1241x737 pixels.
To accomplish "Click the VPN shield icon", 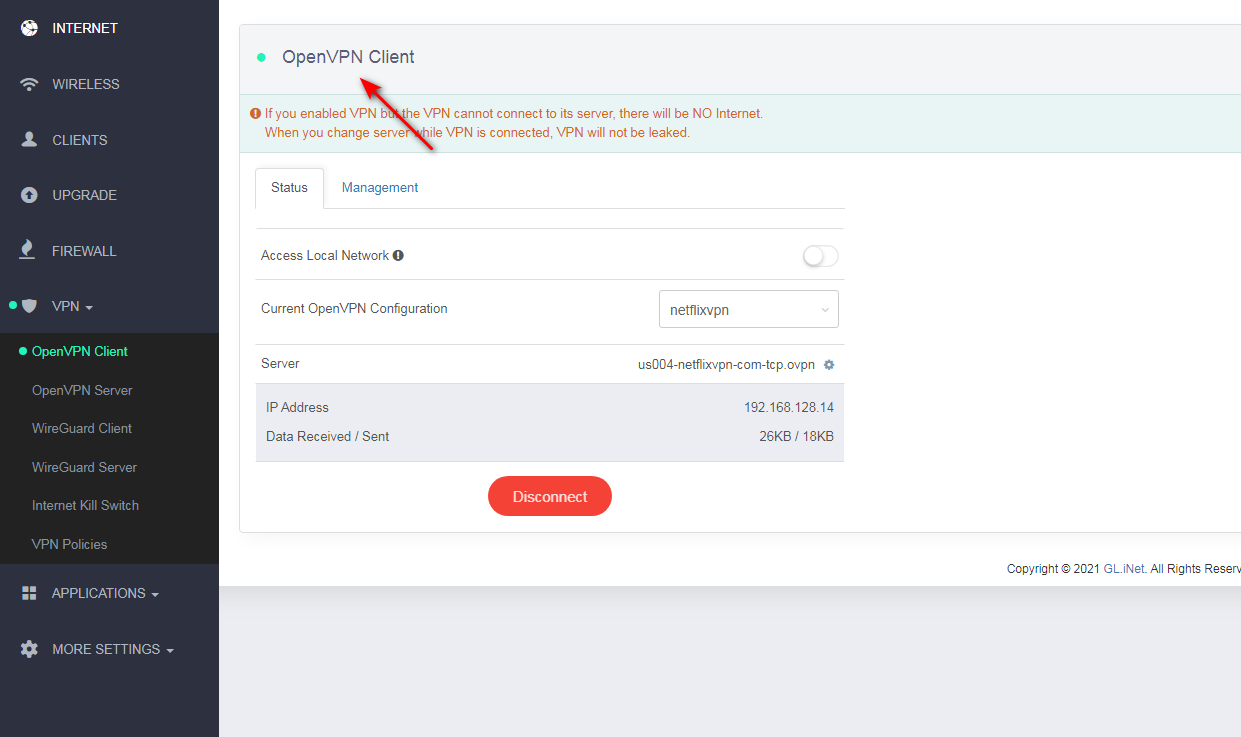I will point(29,306).
